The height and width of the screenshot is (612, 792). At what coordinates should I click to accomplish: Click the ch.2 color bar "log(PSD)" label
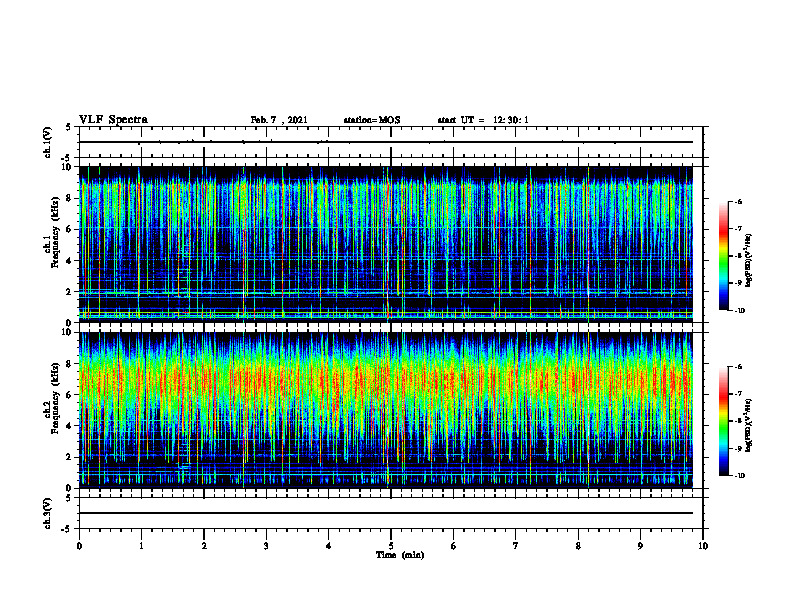click(x=748, y=426)
